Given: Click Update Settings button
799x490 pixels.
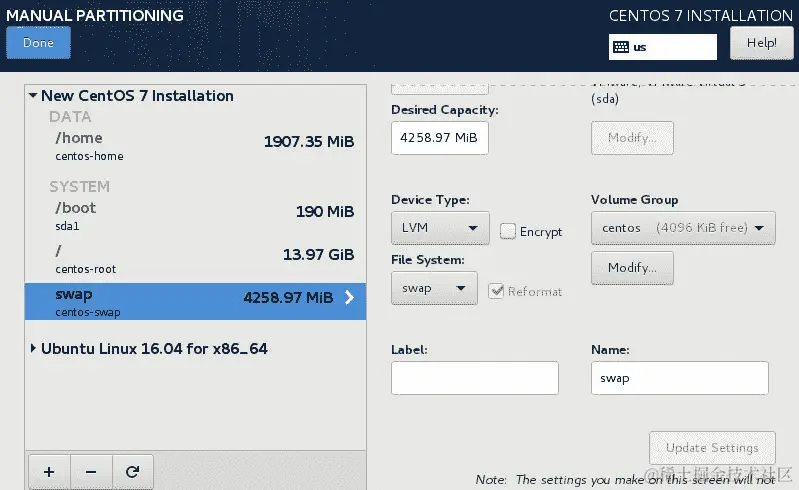Looking at the screenshot, I should (712, 448).
